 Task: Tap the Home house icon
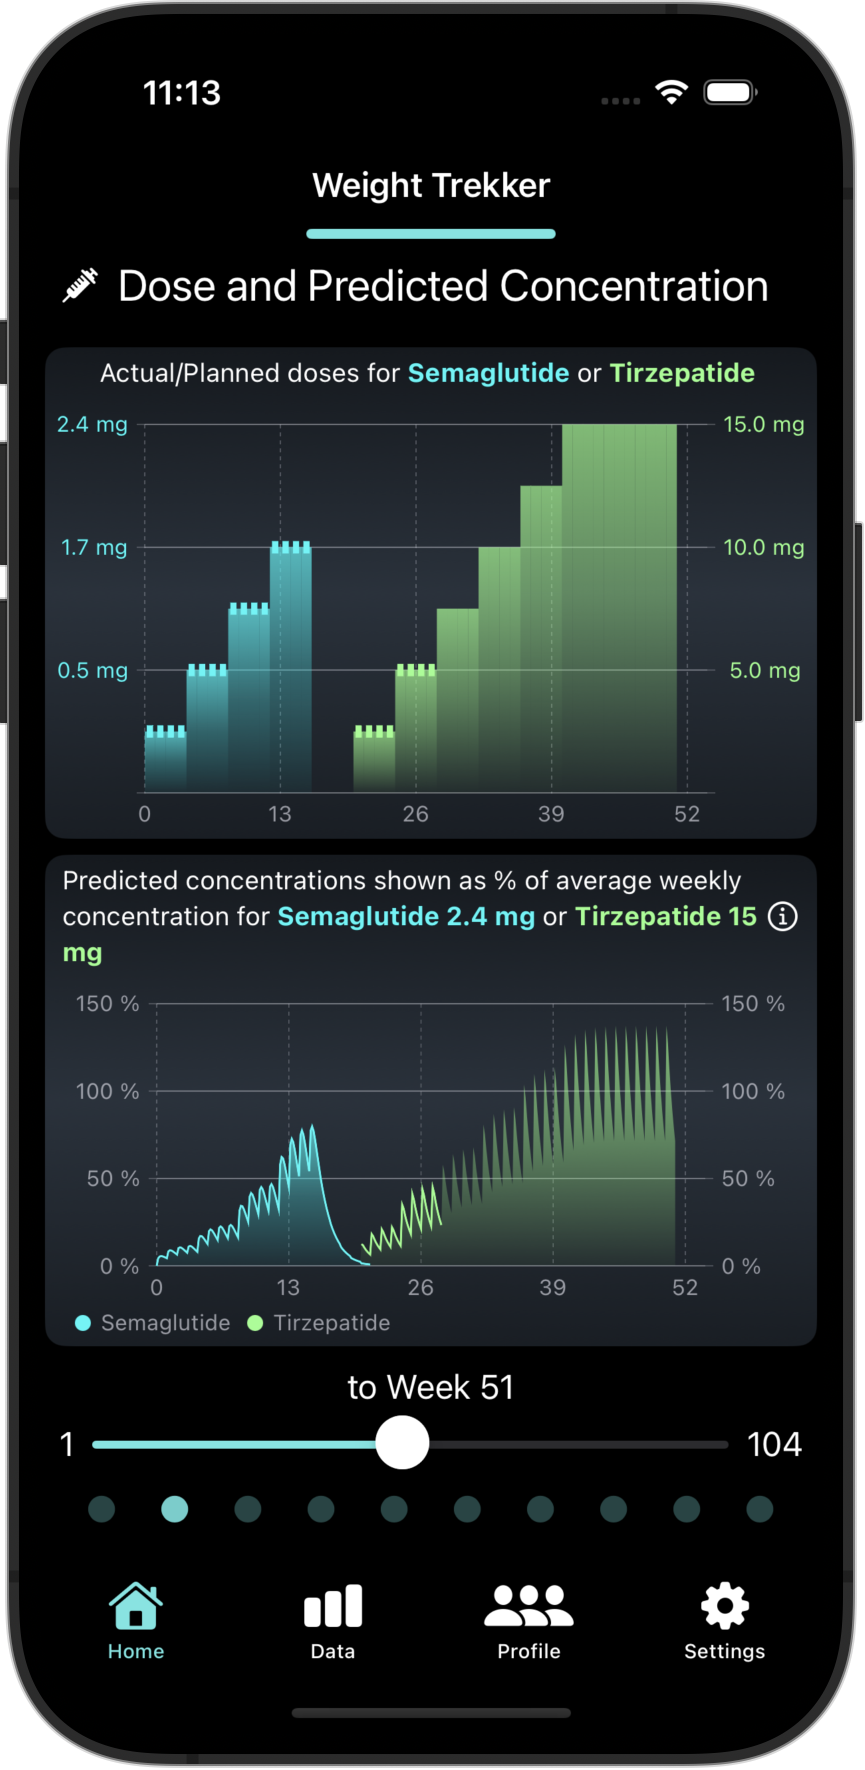click(x=136, y=1606)
